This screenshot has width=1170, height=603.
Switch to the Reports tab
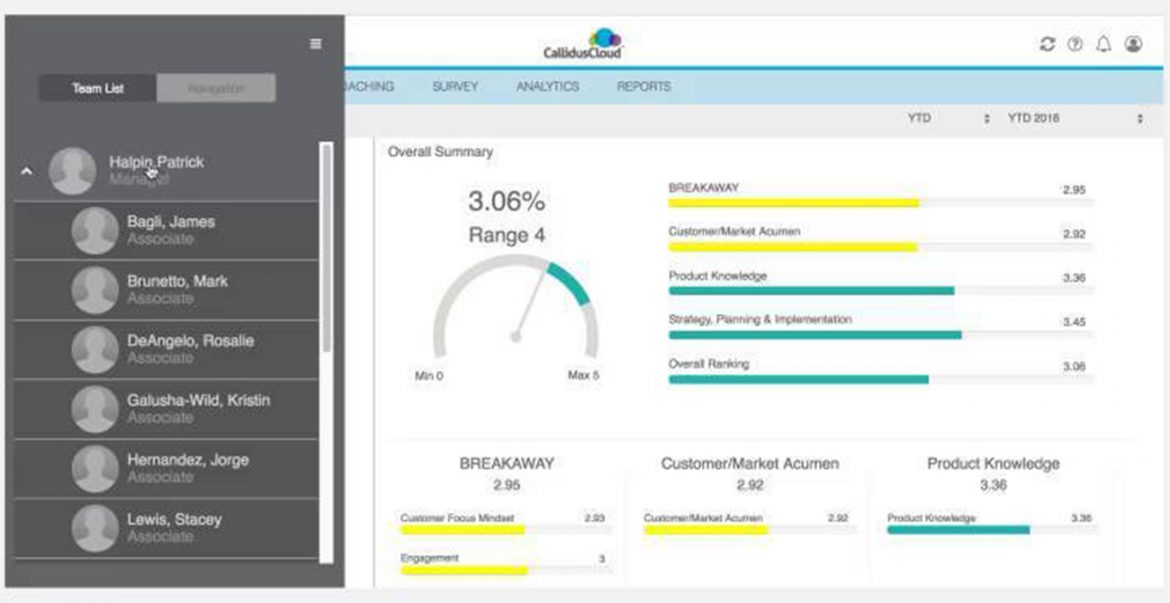point(643,87)
